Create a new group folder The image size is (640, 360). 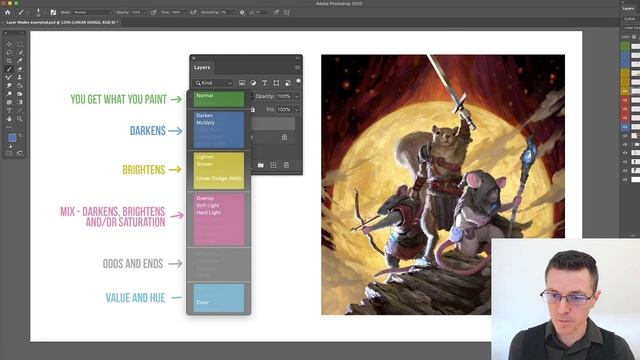click(260, 165)
